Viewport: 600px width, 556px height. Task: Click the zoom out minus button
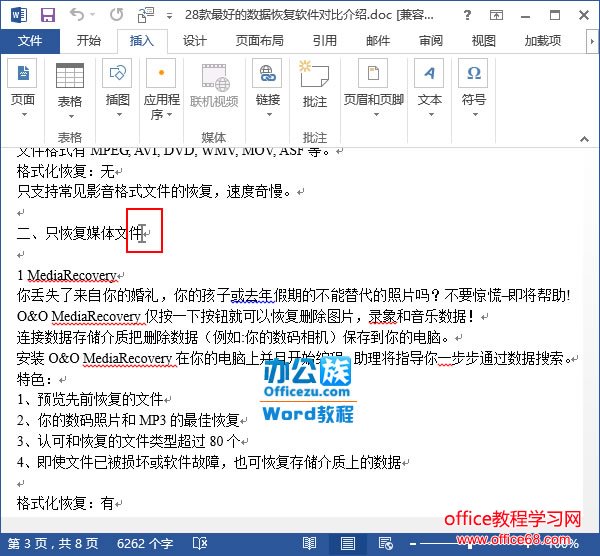click(413, 544)
